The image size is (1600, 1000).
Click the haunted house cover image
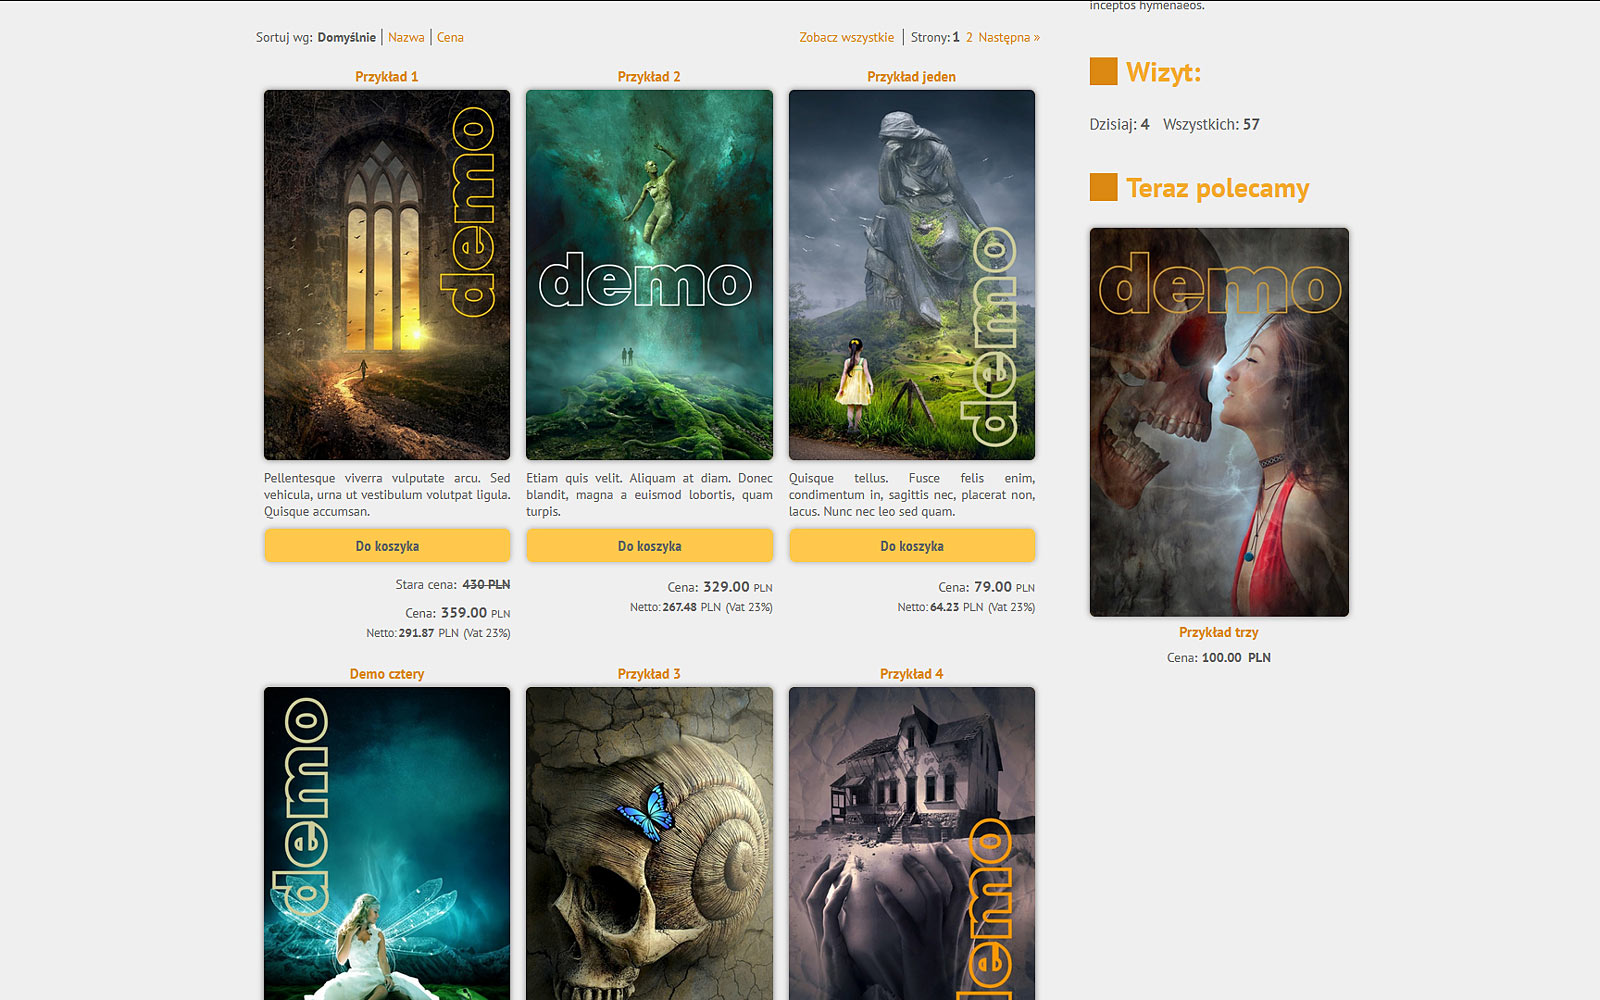(911, 843)
